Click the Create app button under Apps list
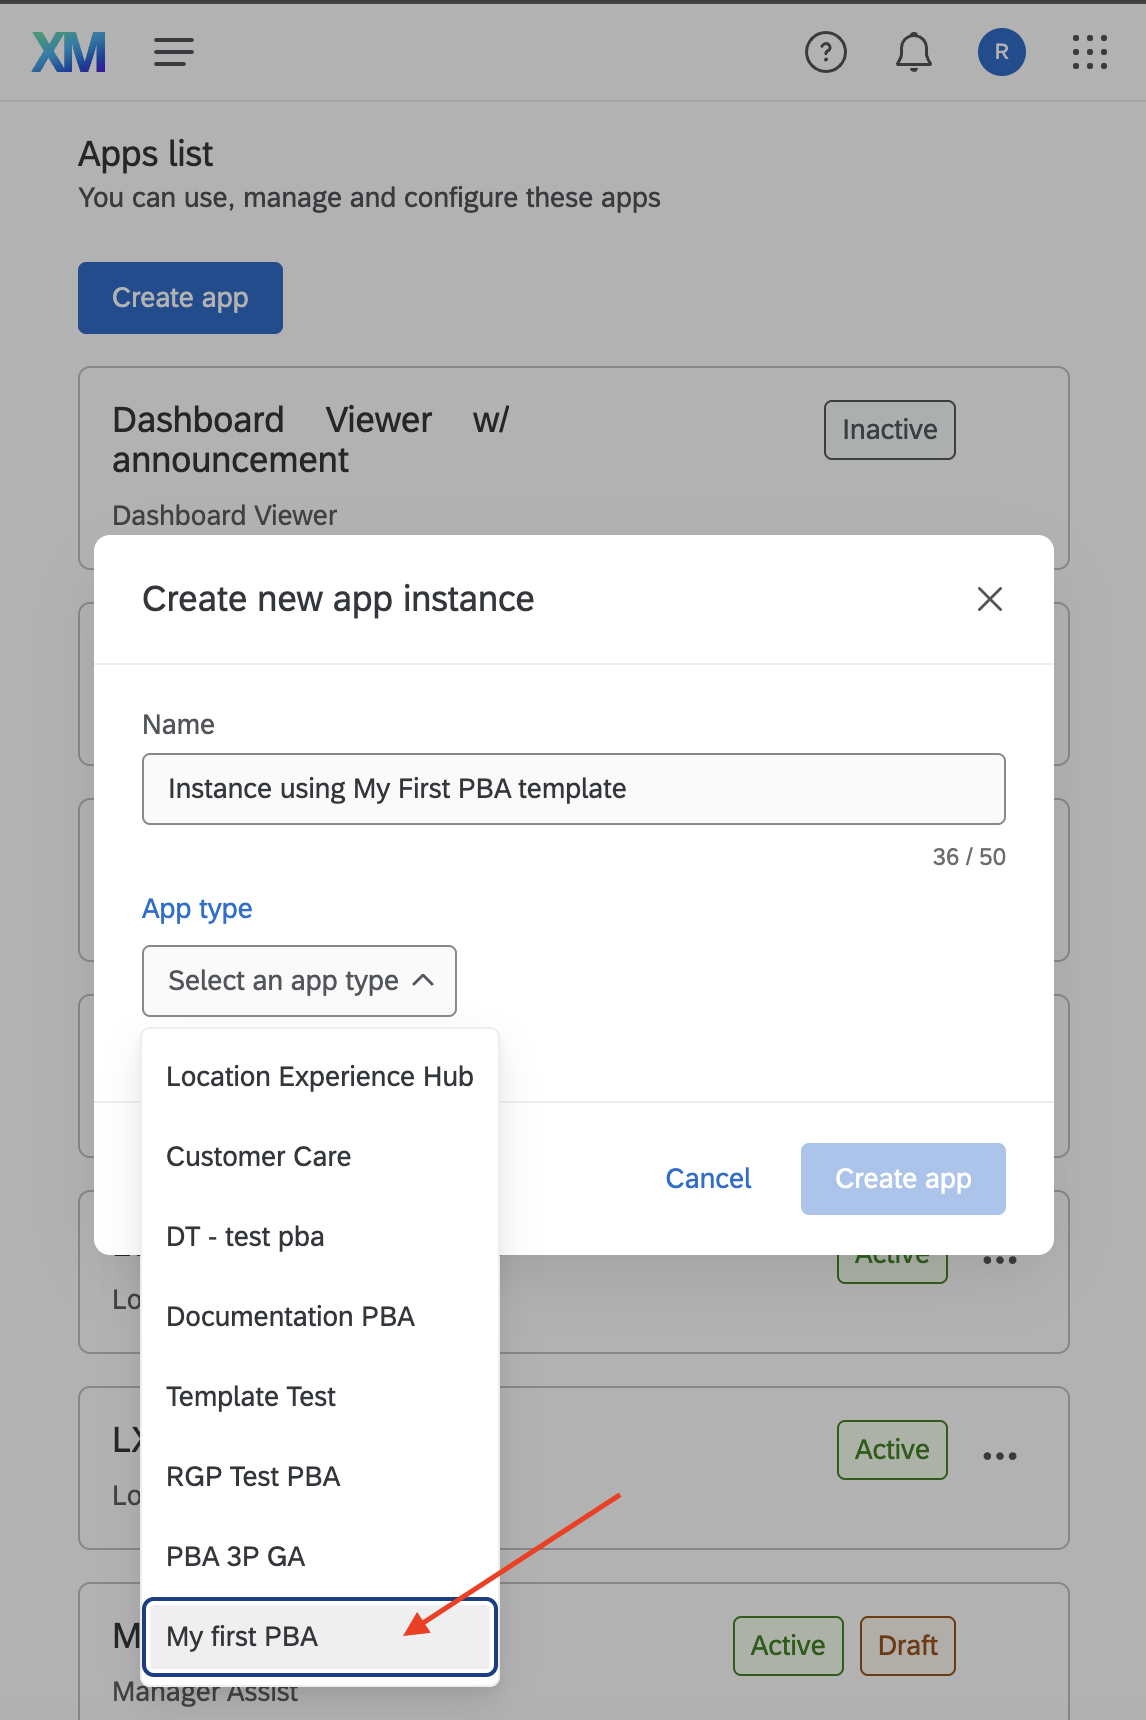This screenshot has height=1720, width=1146. [x=180, y=298]
